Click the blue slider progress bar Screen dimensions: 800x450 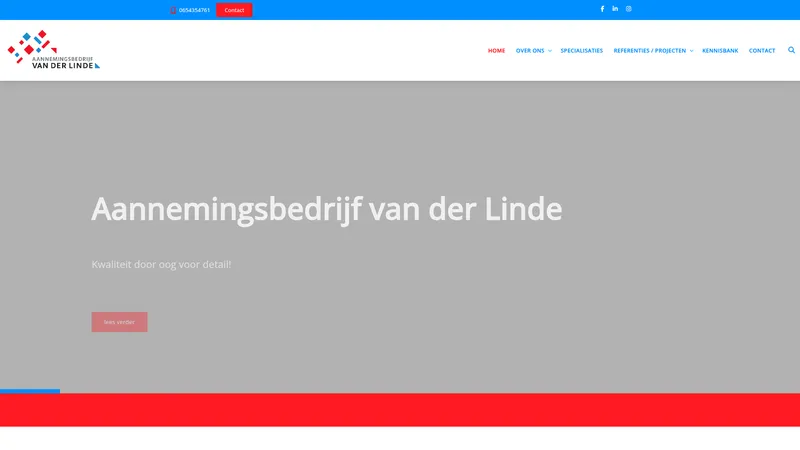30,391
